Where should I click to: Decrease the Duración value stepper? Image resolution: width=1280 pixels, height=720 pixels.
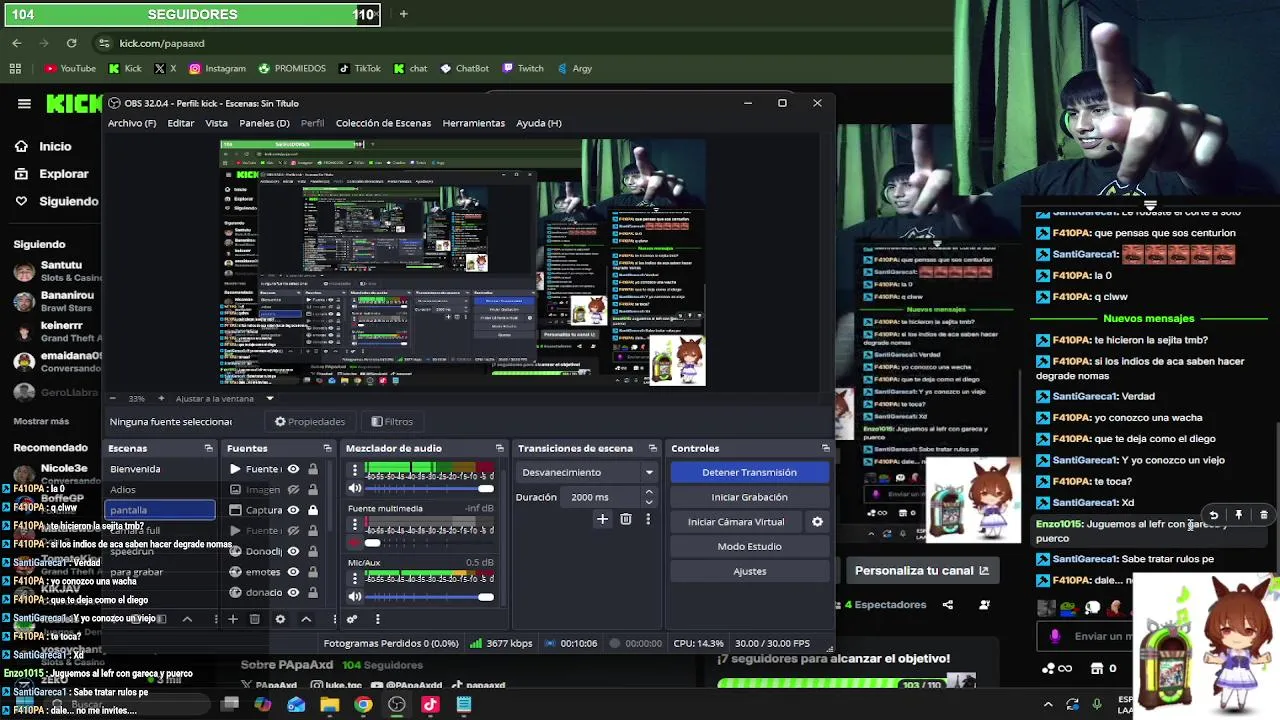point(649,502)
